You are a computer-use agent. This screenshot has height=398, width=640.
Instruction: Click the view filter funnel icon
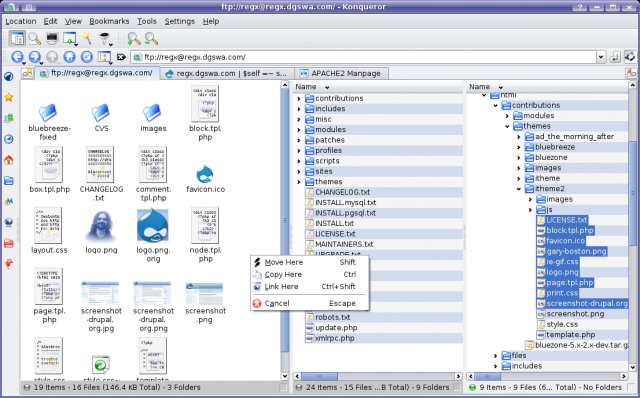point(105,38)
